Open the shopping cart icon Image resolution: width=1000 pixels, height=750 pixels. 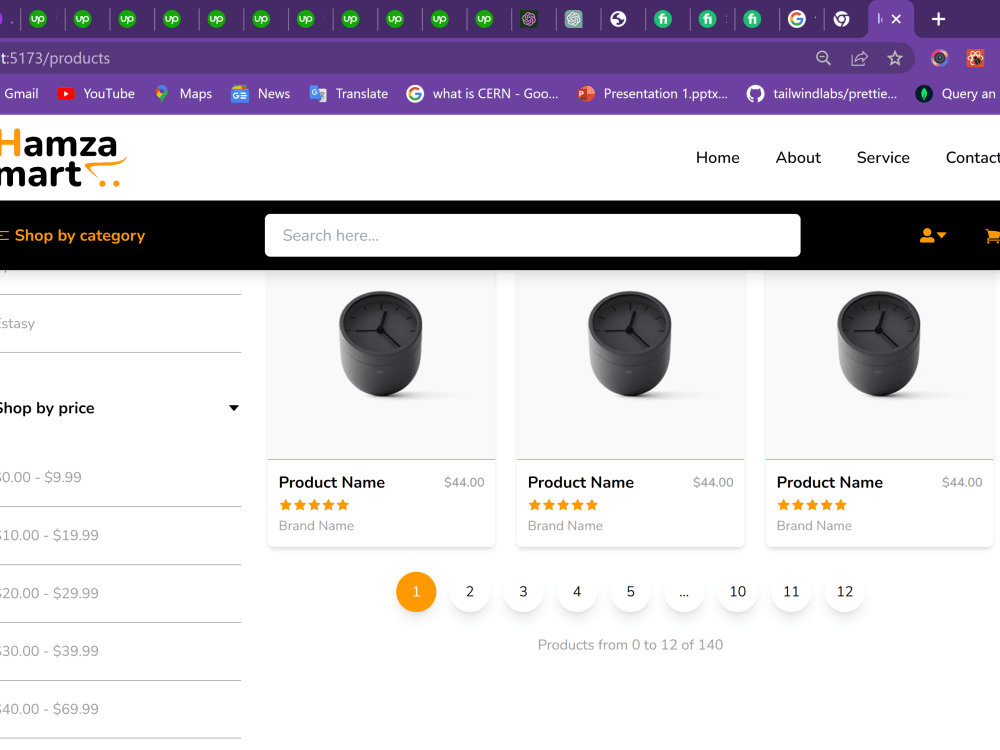point(993,236)
